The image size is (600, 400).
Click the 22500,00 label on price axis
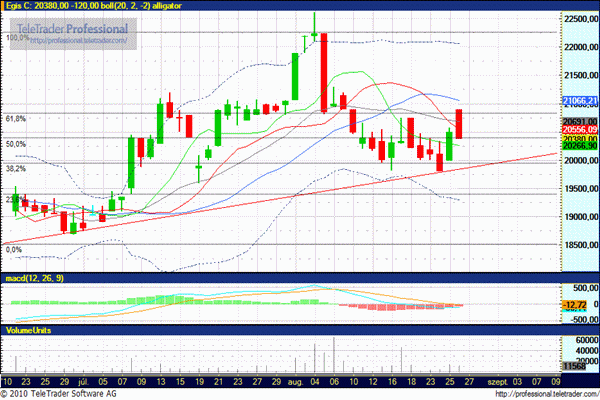coord(580,19)
